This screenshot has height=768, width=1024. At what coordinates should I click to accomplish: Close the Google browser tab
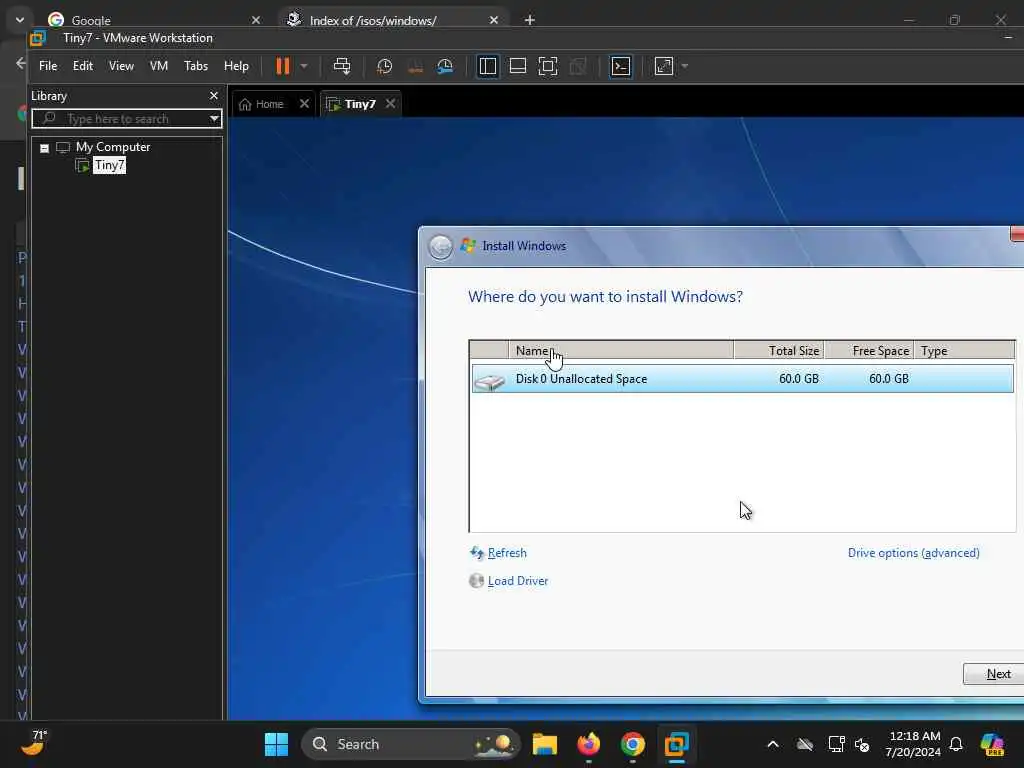pos(256,20)
